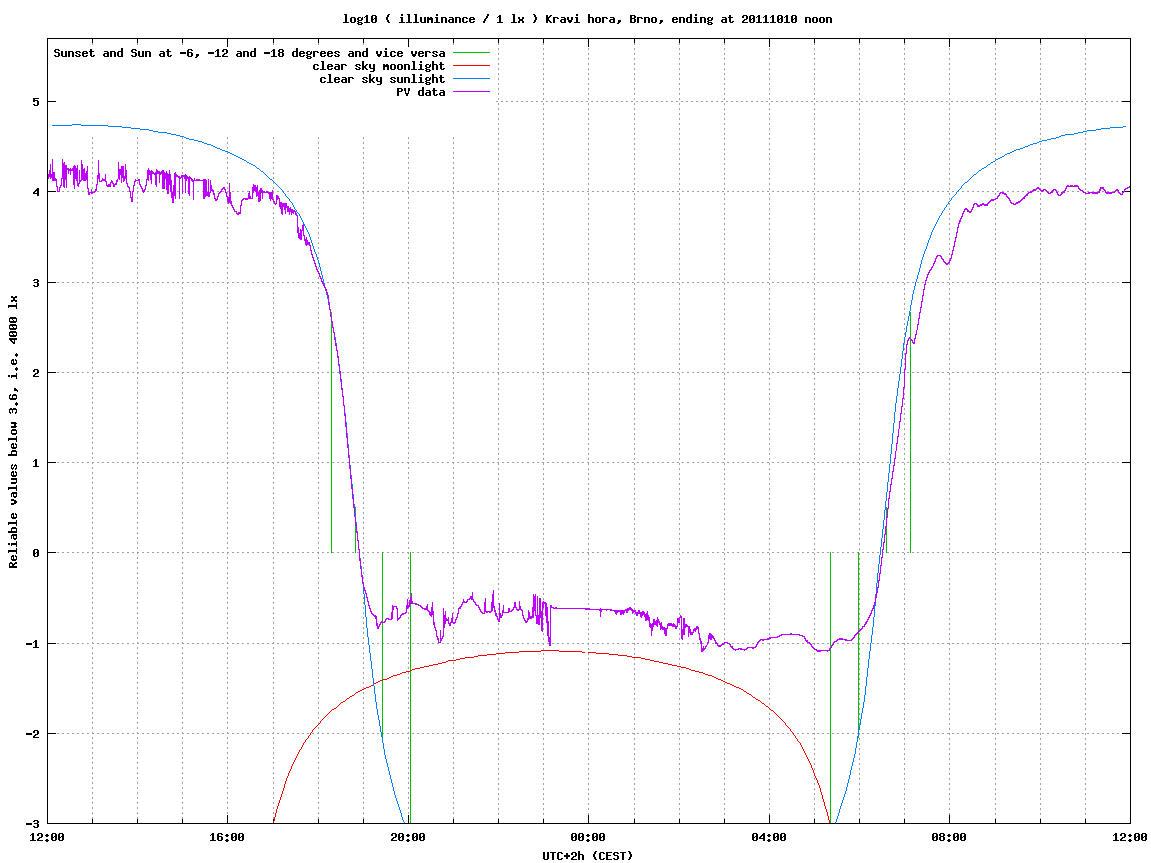Click the x-axis tick label 00:00

tap(589, 837)
